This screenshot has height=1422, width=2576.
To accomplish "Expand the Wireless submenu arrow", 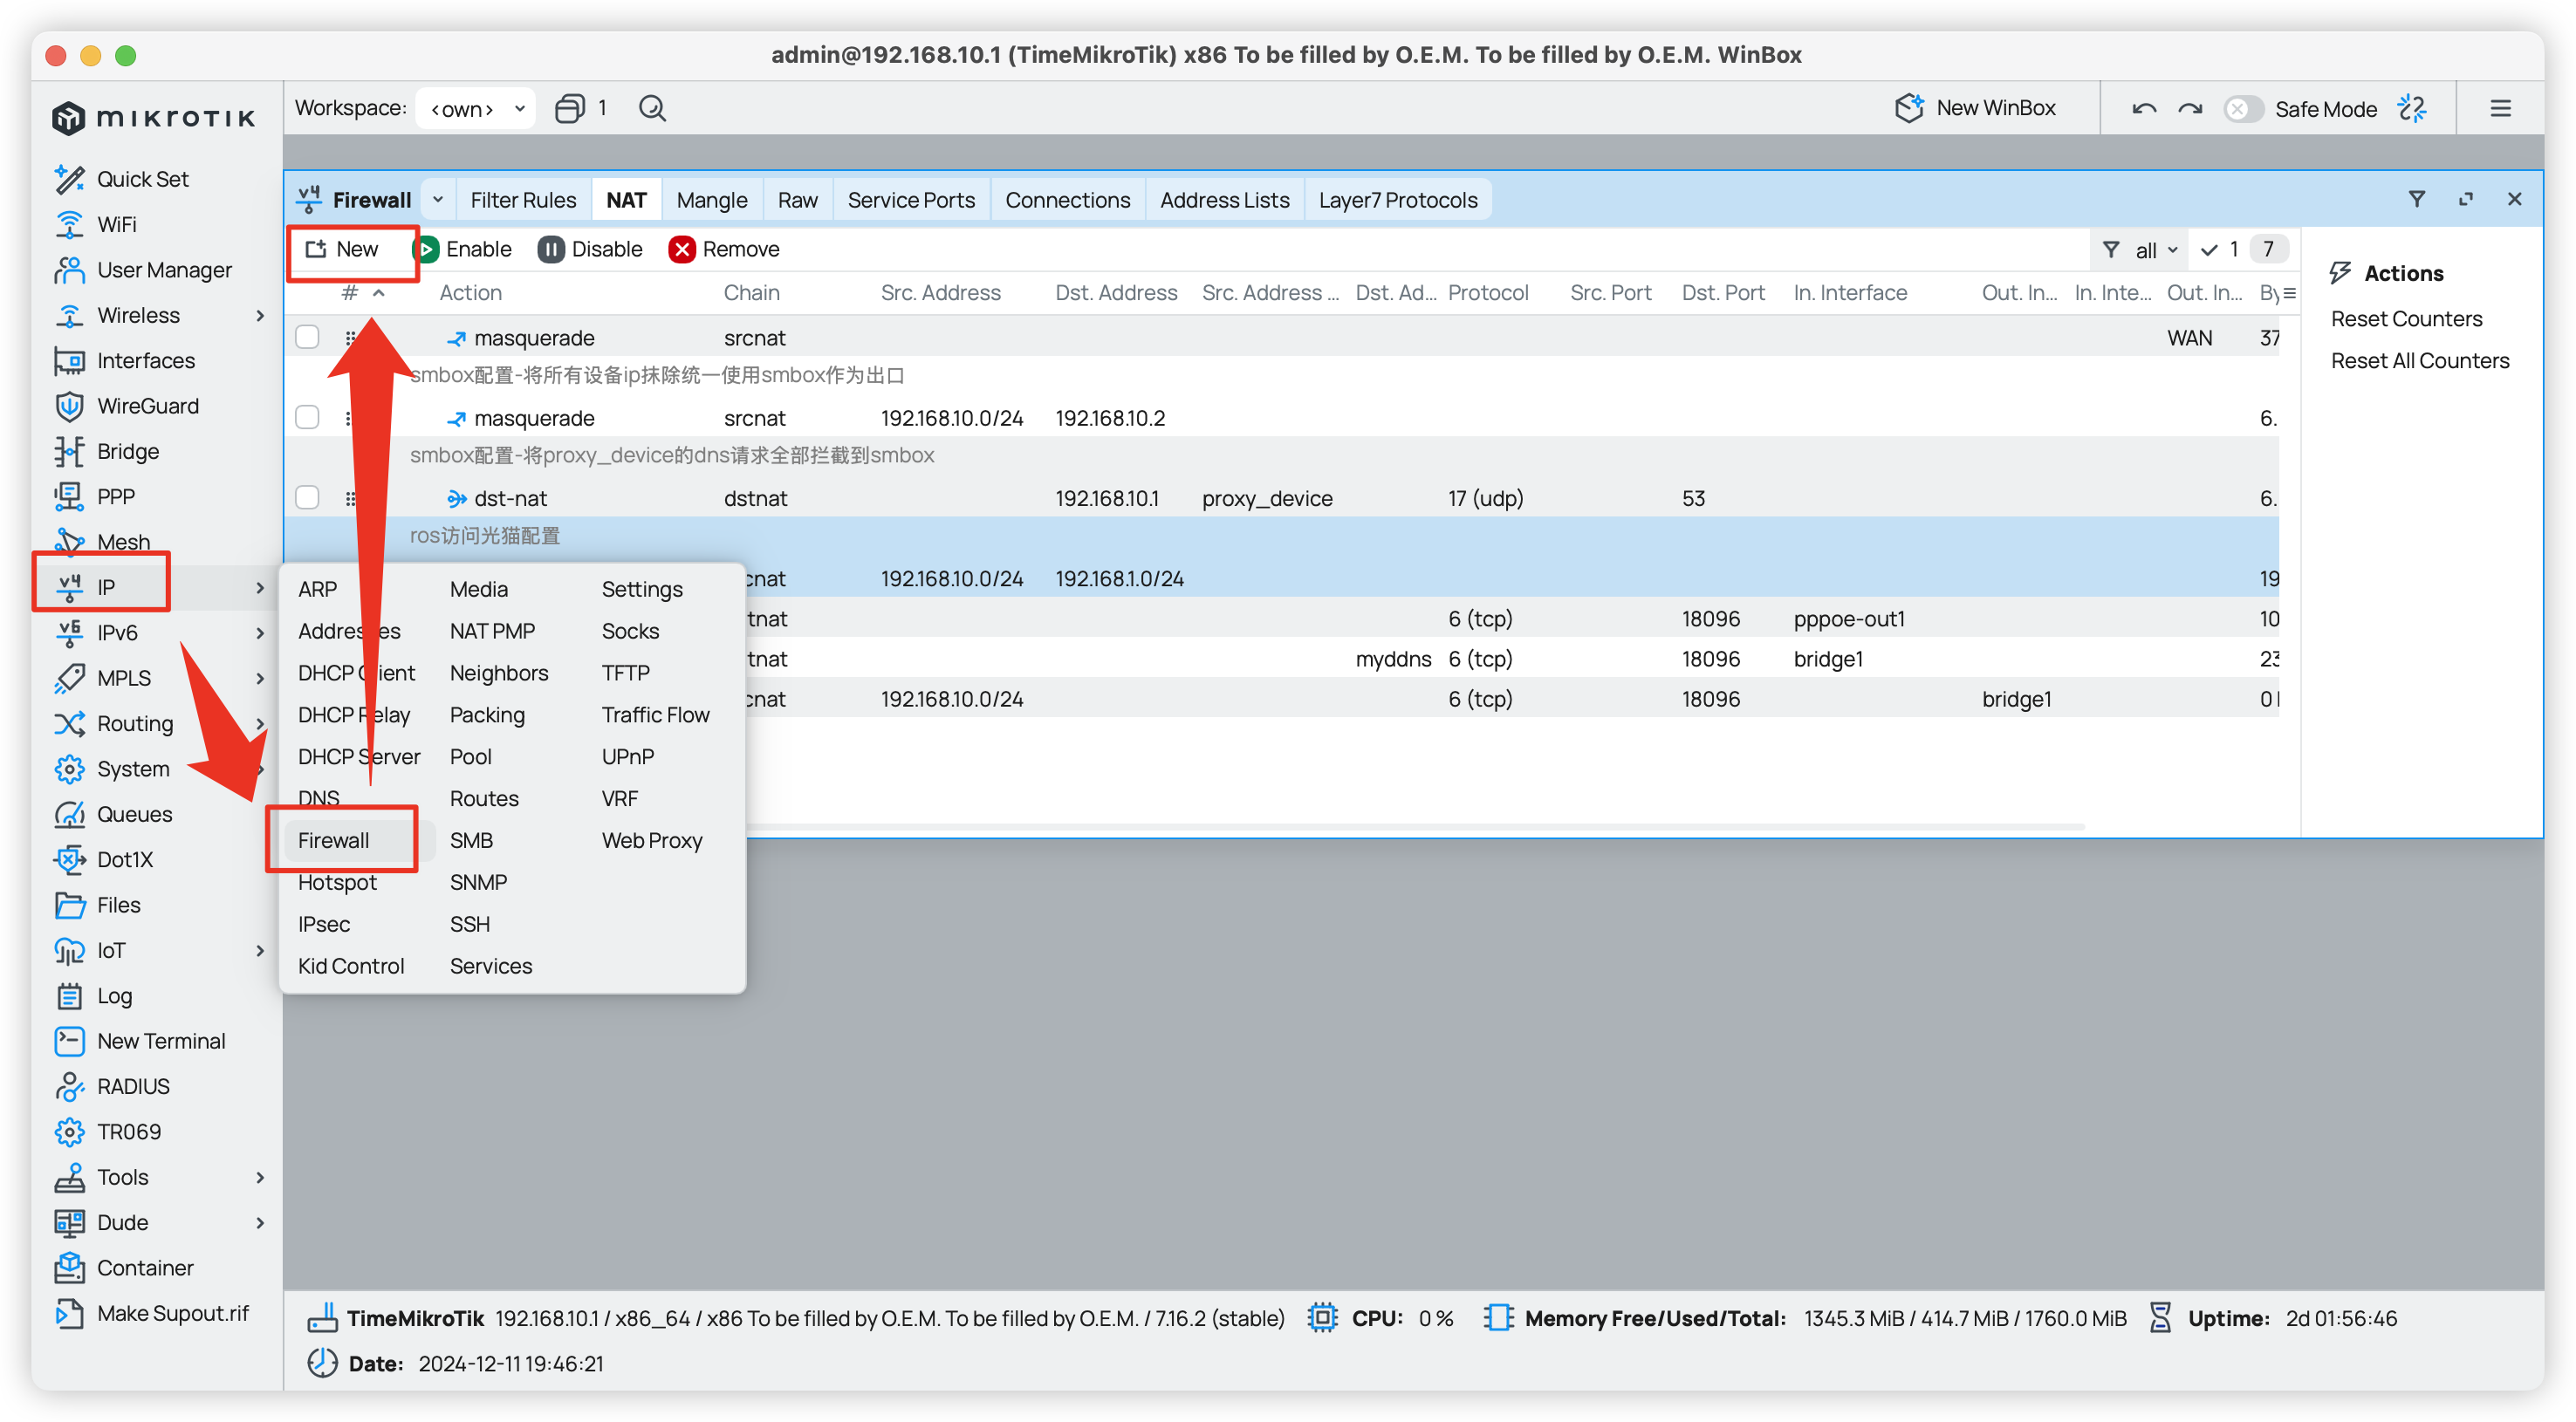I will pos(260,315).
